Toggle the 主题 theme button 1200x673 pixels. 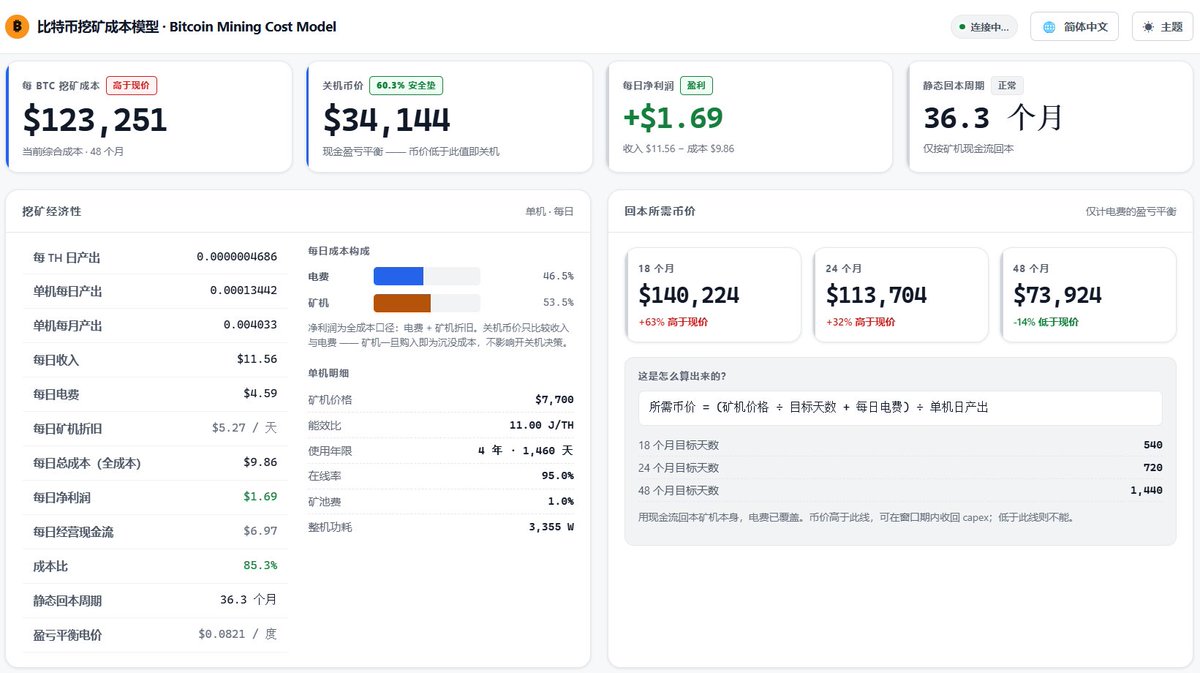[1162, 27]
